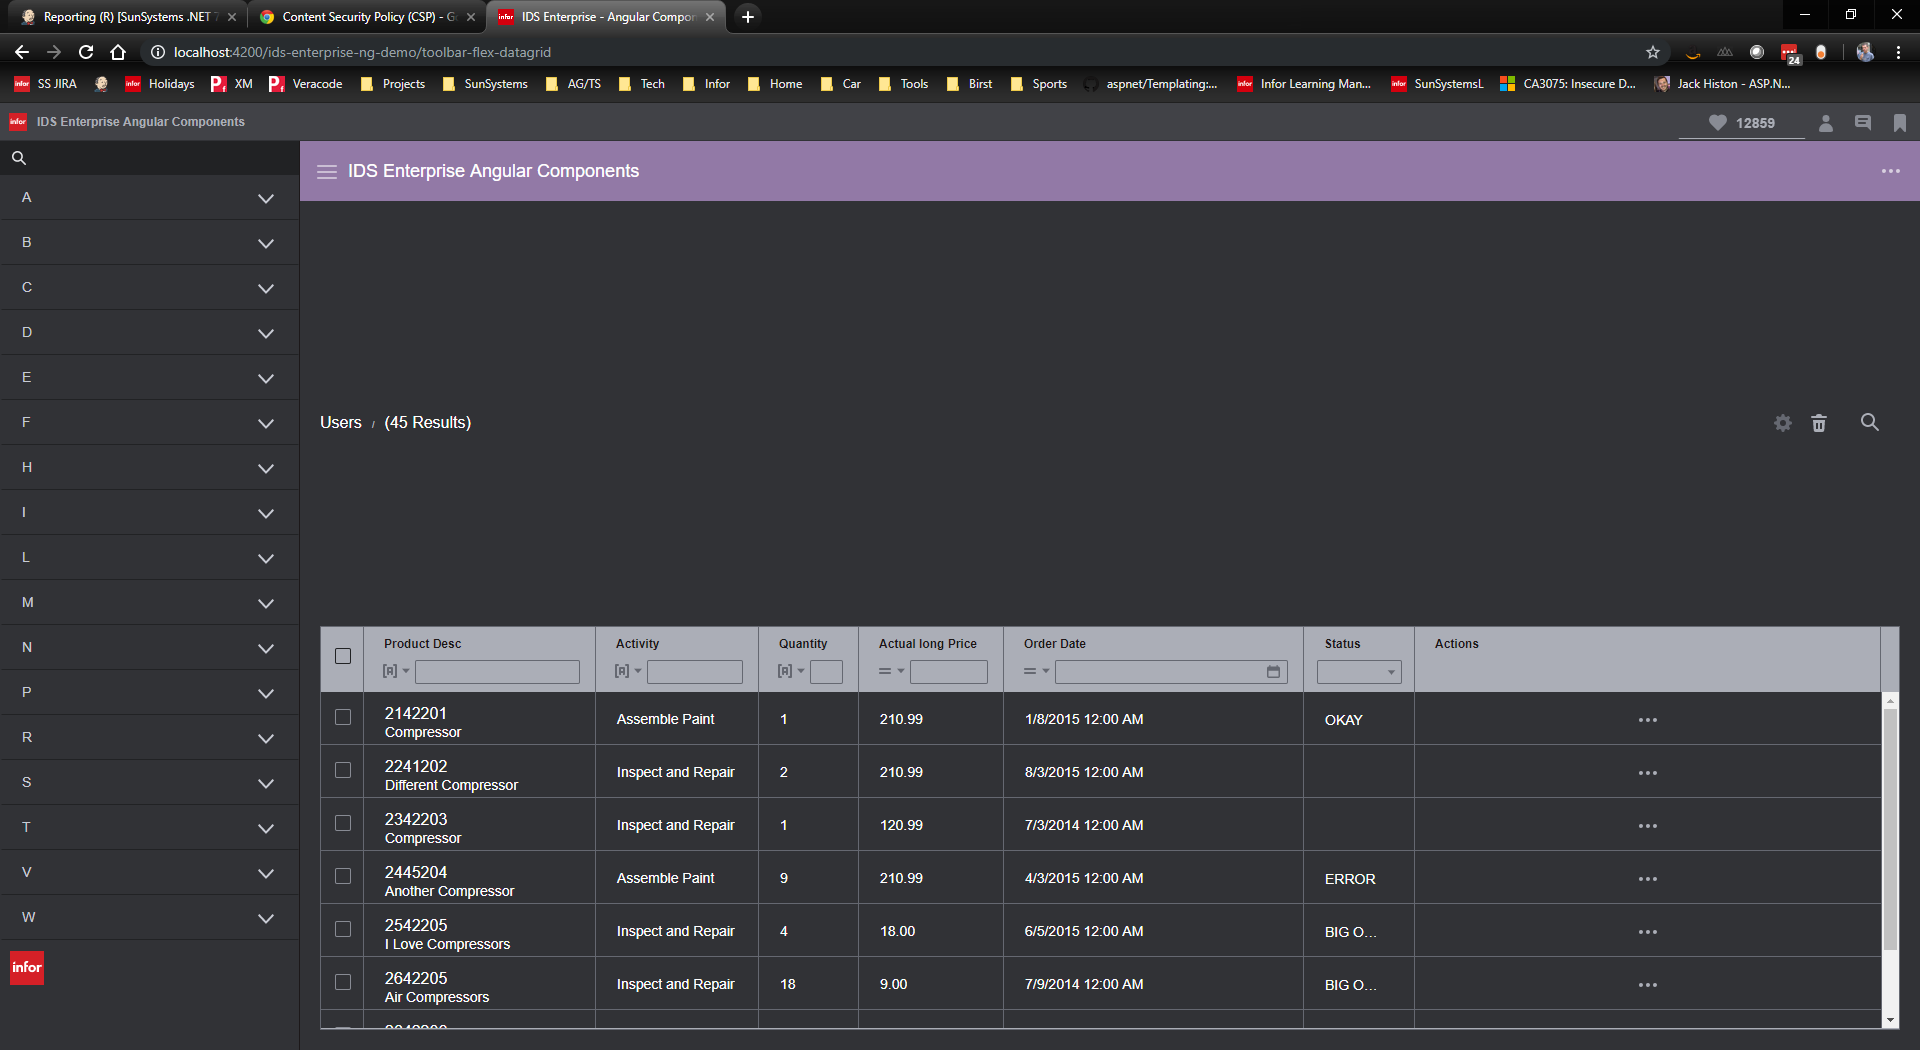This screenshot has width=1920, height=1050.
Task: Check the row checkbox for 2342203 Compressor
Action: coord(343,823)
